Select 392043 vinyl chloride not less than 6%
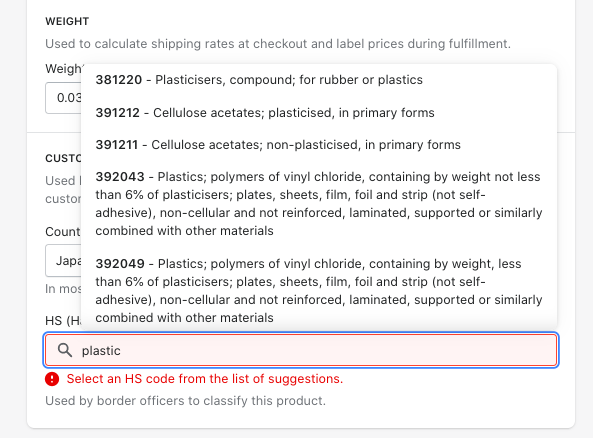593x438 pixels. click(x=319, y=204)
